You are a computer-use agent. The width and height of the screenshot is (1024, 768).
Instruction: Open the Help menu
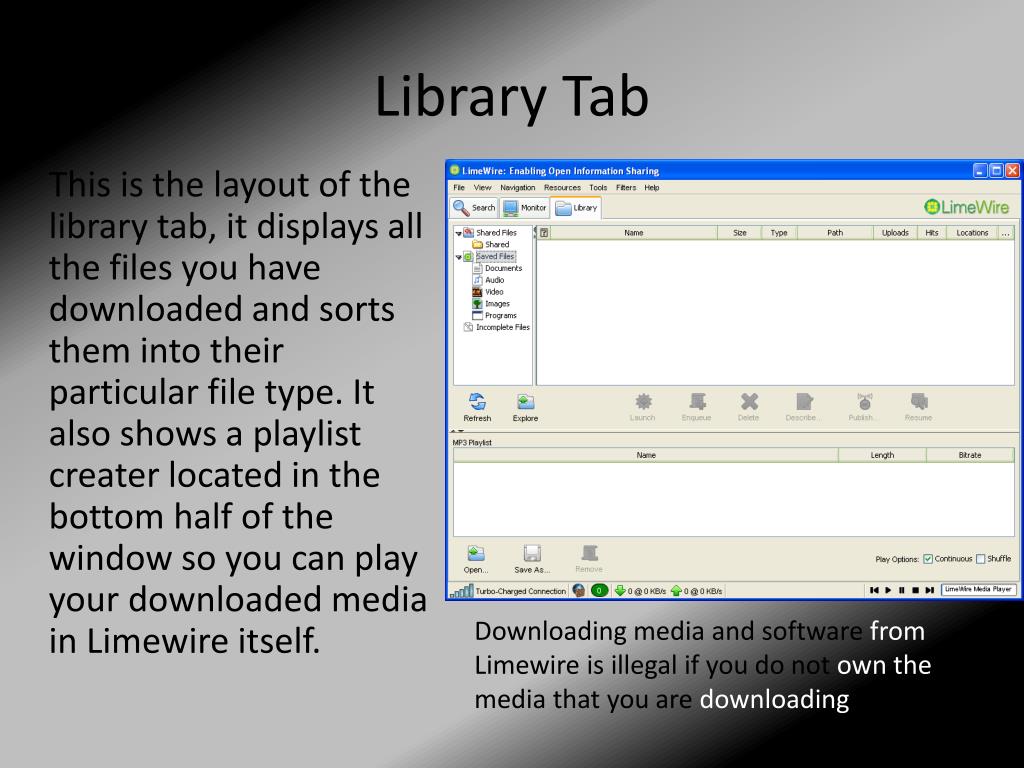(652, 187)
